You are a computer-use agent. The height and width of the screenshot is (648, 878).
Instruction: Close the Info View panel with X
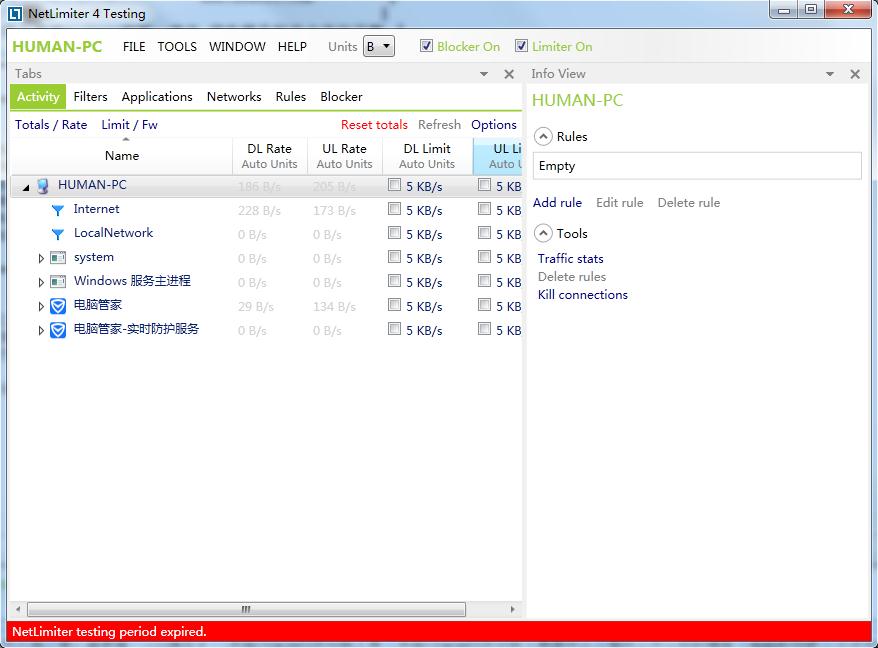855,74
